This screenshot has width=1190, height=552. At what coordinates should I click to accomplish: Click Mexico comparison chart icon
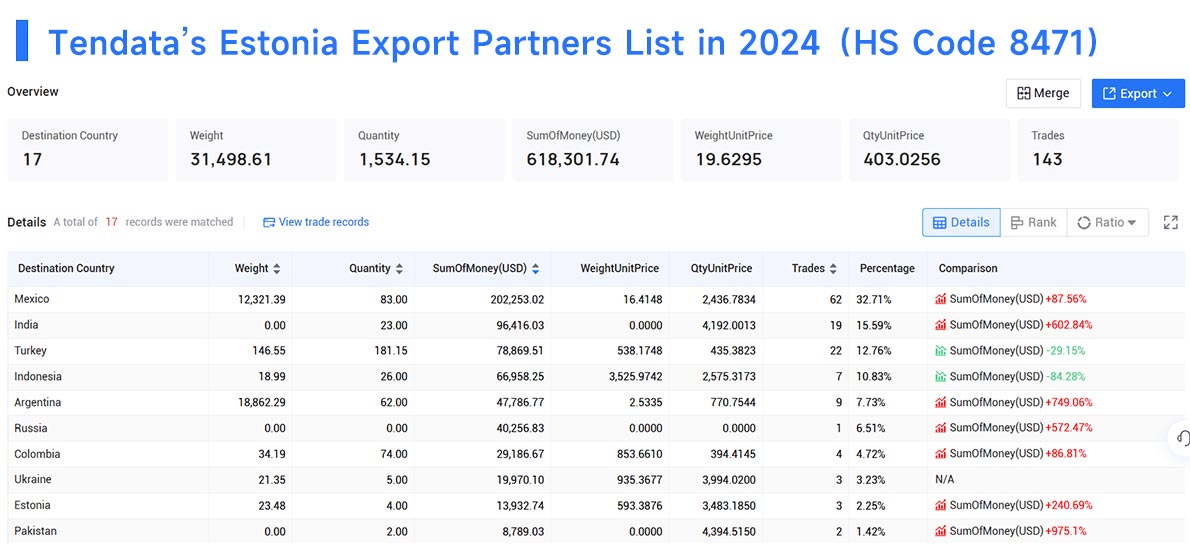point(941,300)
